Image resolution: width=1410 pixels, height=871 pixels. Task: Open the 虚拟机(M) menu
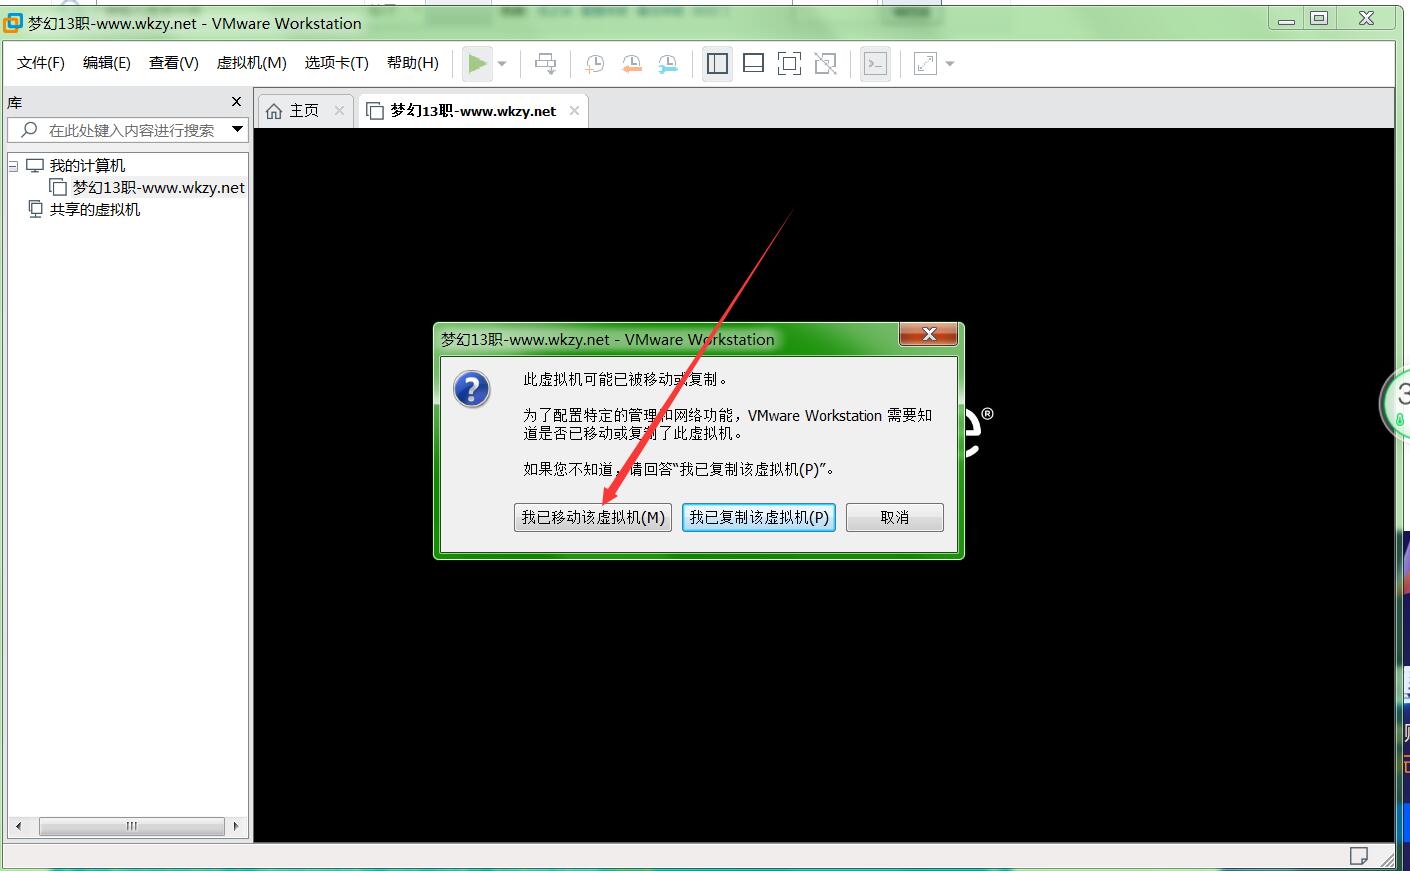click(x=251, y=63)
